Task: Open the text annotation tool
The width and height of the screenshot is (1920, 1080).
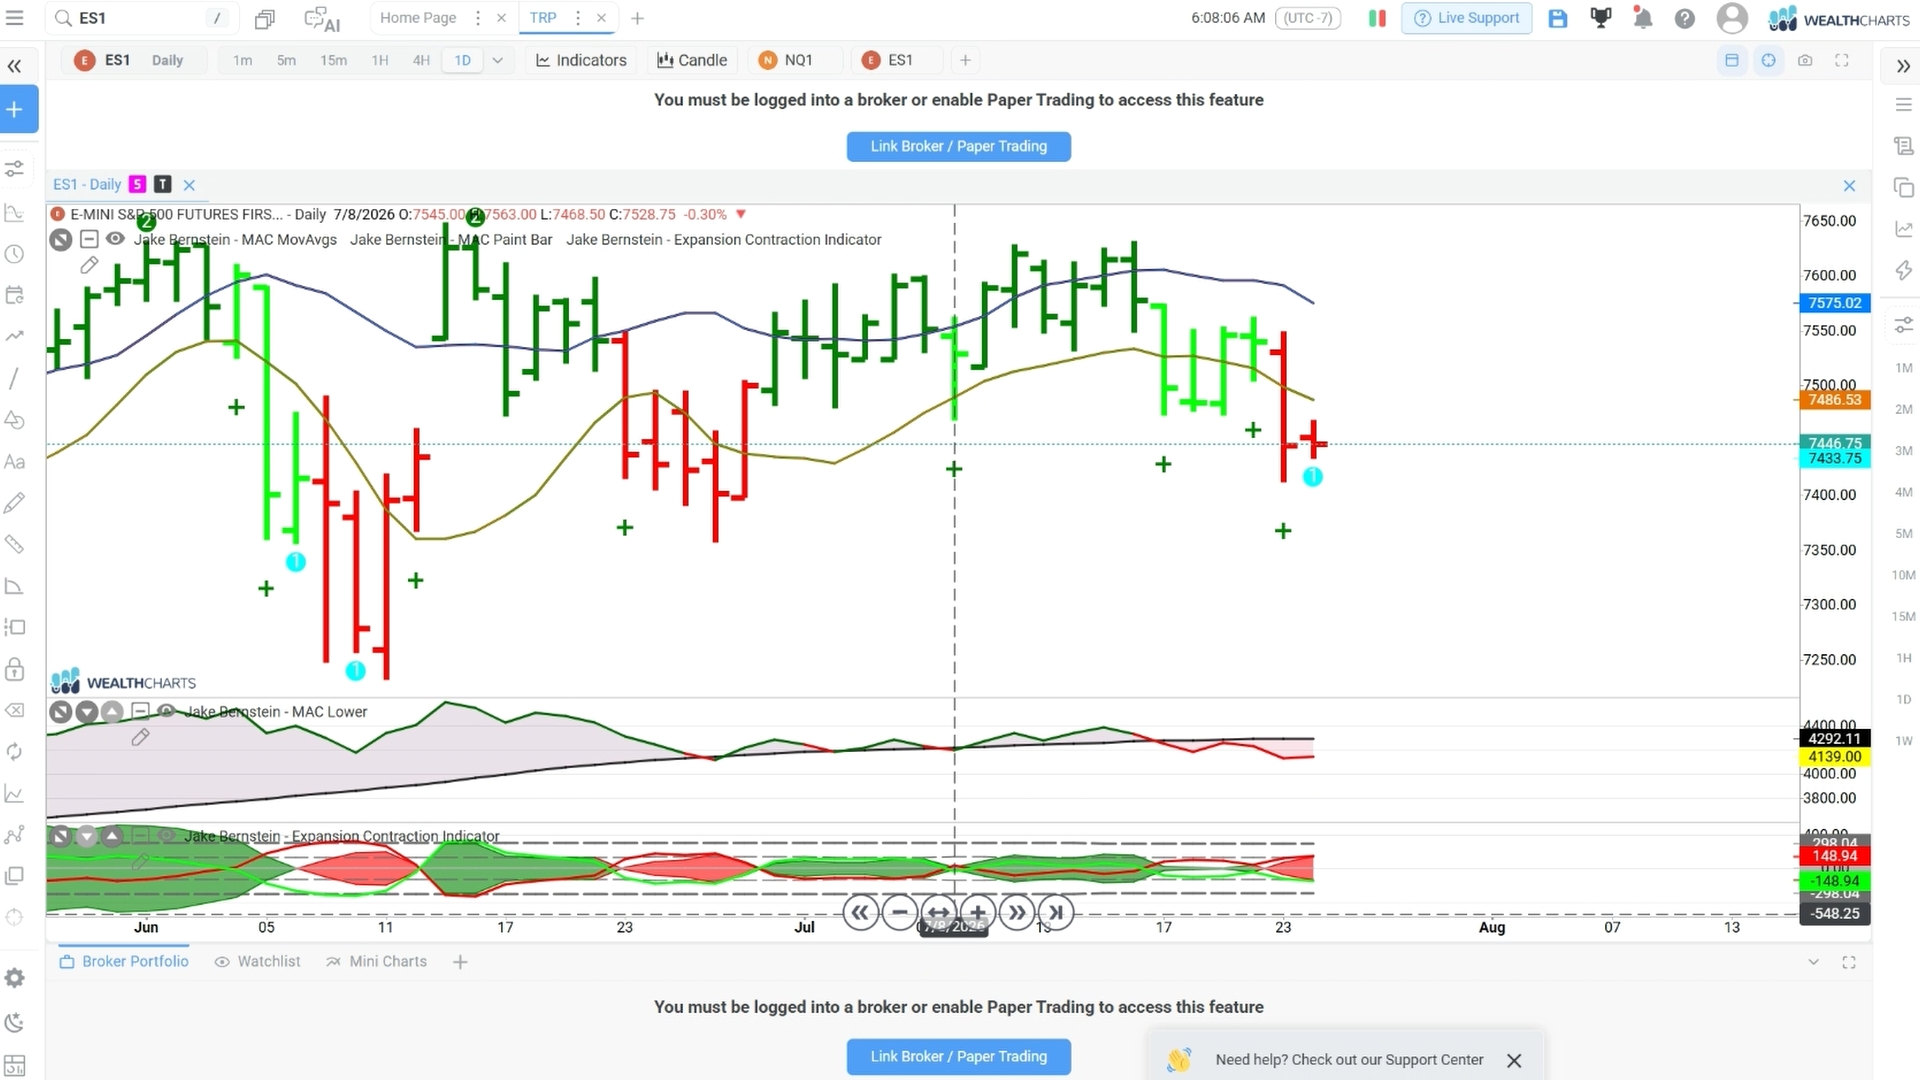Action: click(14, 462)
